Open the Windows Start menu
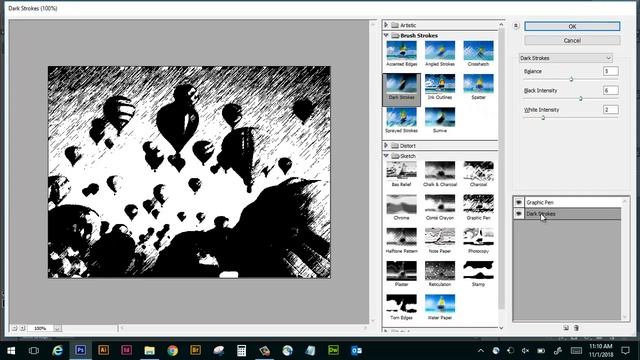Image resolution: width=640 pixels, height=360 pixels. tap(11, 350)
